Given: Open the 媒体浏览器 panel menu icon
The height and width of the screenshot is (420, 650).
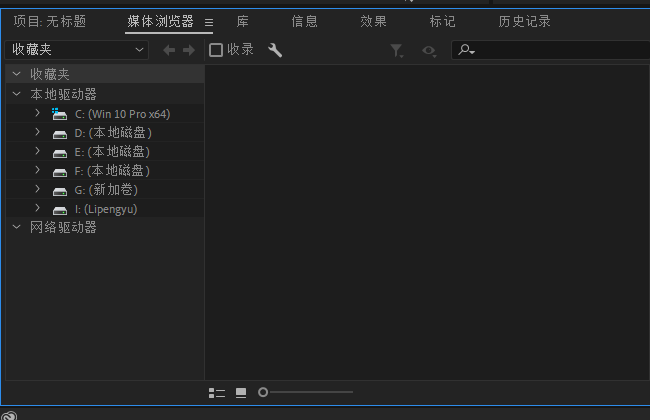Looking at the screenshot, I should tap(209, 22).
